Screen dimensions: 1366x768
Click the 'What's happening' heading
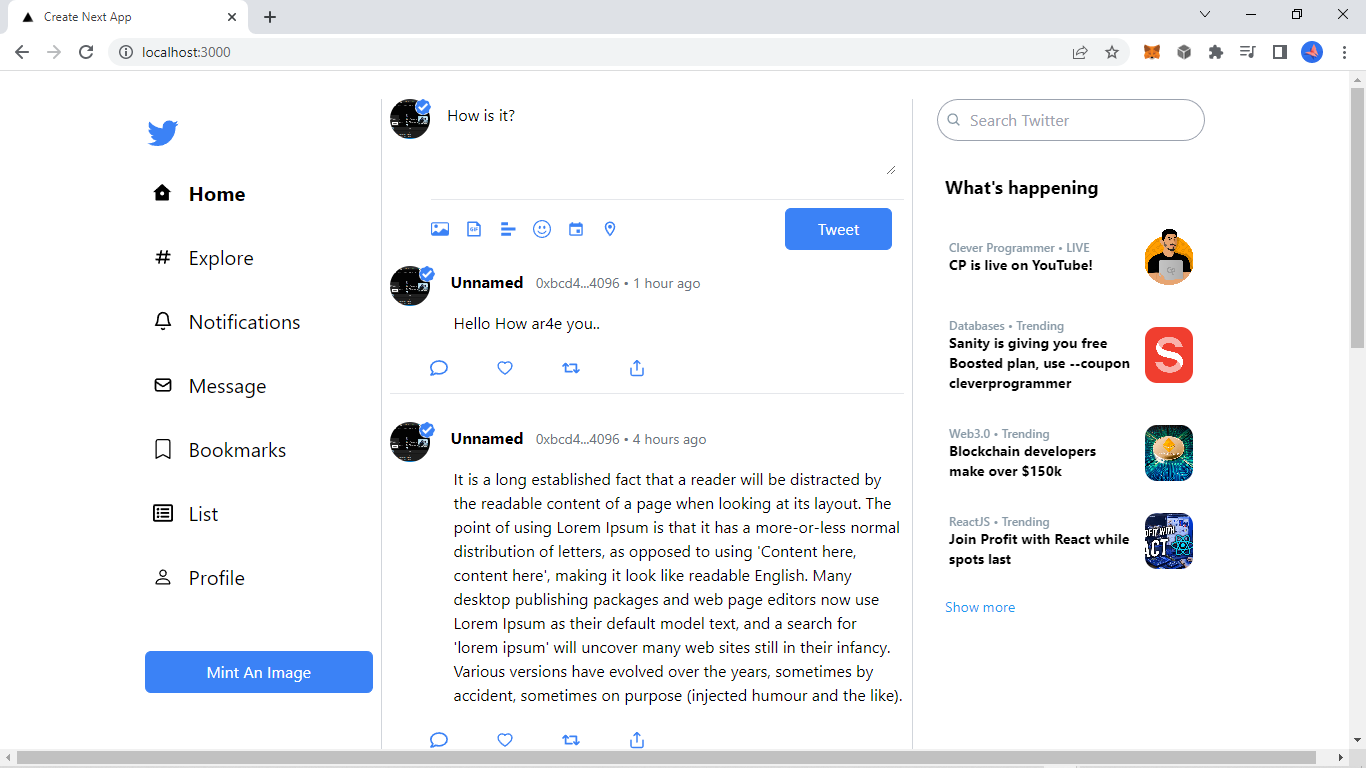coord(1021,188)
